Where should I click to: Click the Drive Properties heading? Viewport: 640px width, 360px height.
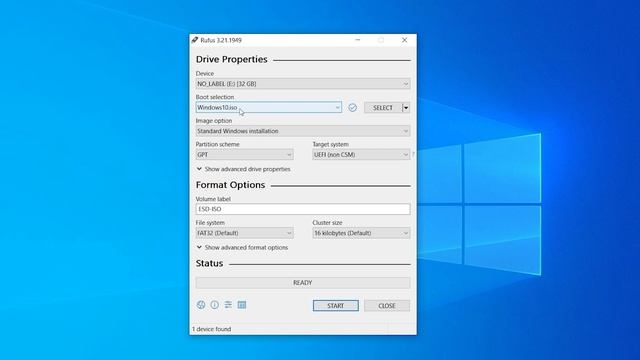[x=231, y=60]
